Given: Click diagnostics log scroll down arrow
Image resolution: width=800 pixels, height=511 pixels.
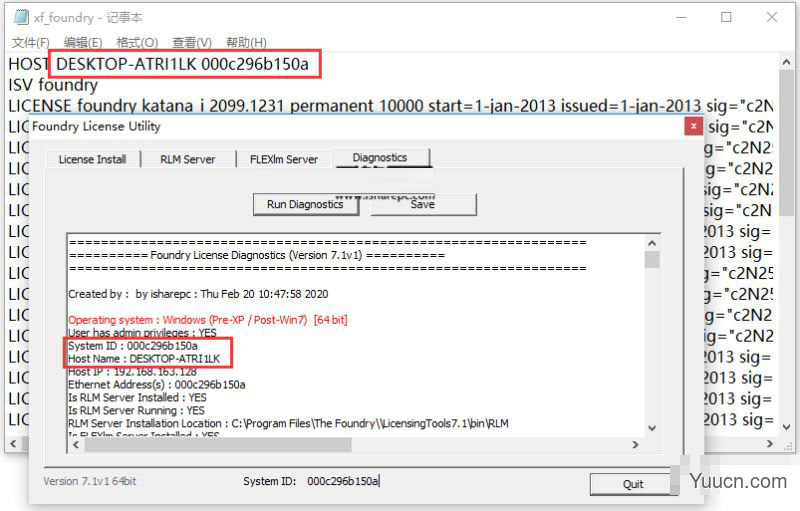Looking at the screenshot, I should point(652,428).
